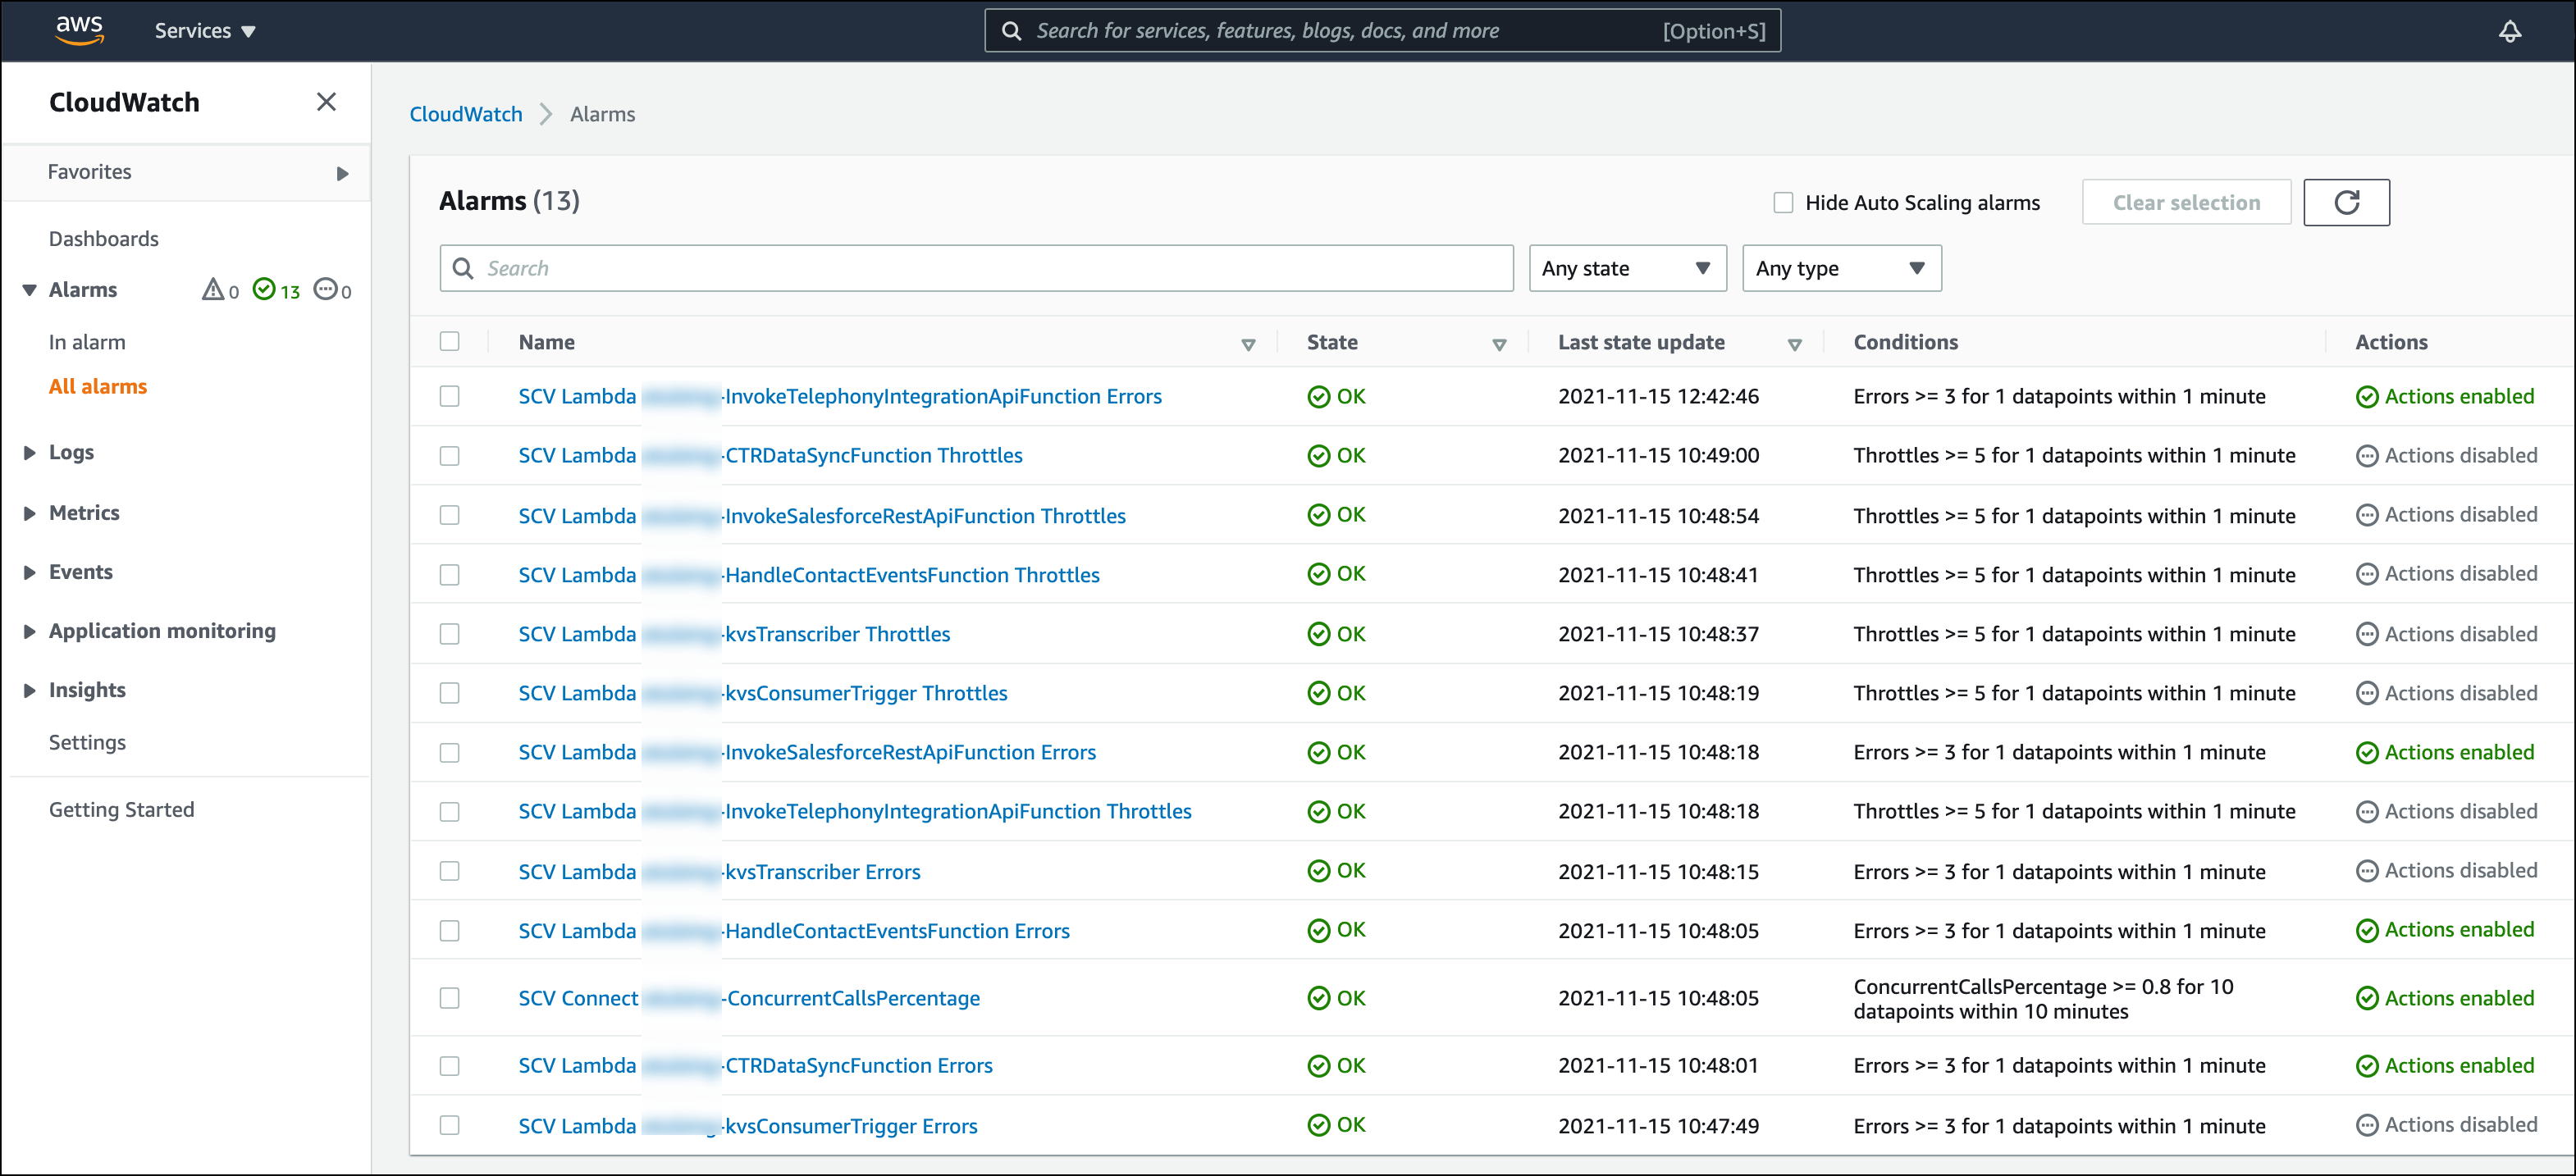Select the InvokeSalesforceRestApiFunction Throttles alarm checkbox
This screenshot has height=1176, width=2576.
coord(450,515)
